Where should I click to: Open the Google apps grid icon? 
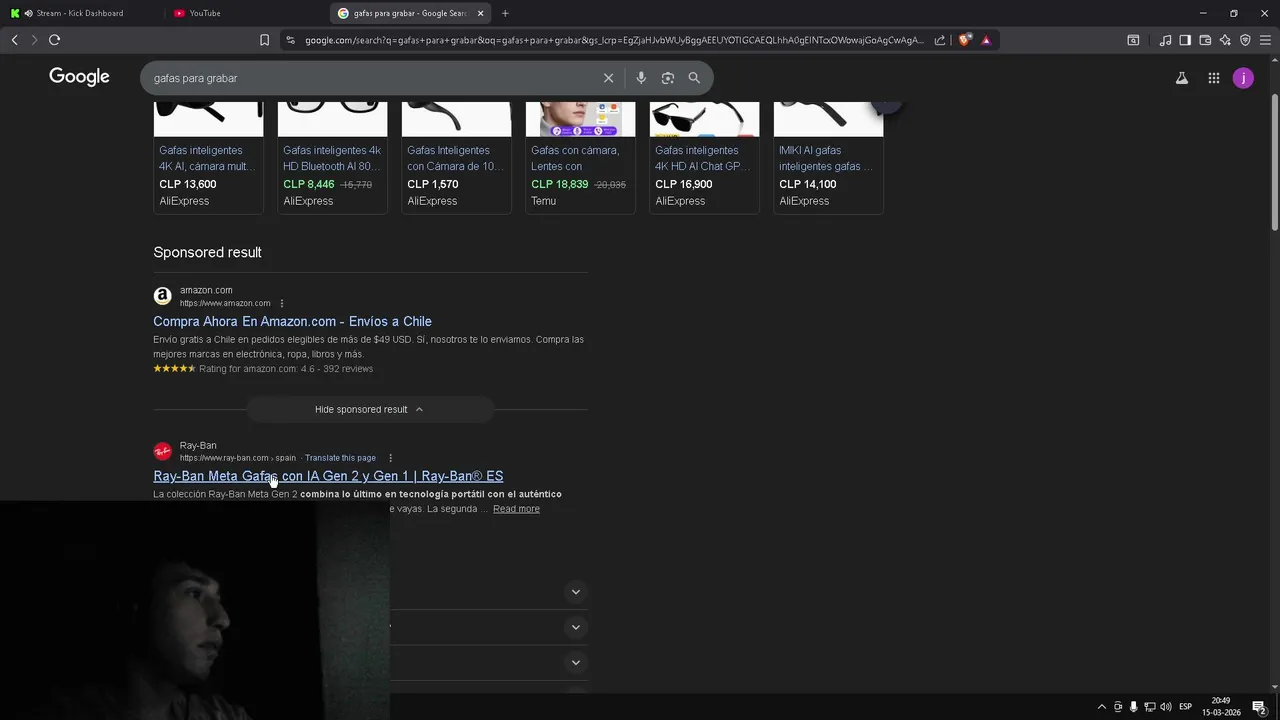pos(1213,78)
